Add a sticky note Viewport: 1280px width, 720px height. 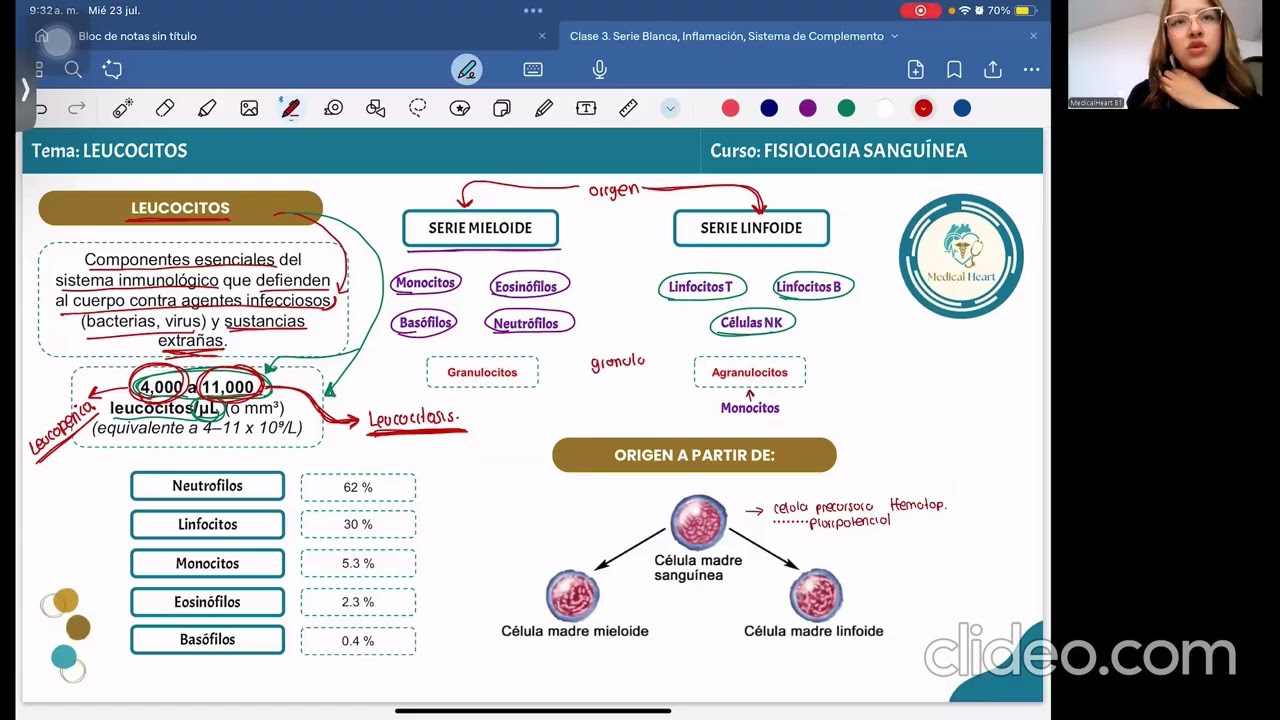(502, 108)
